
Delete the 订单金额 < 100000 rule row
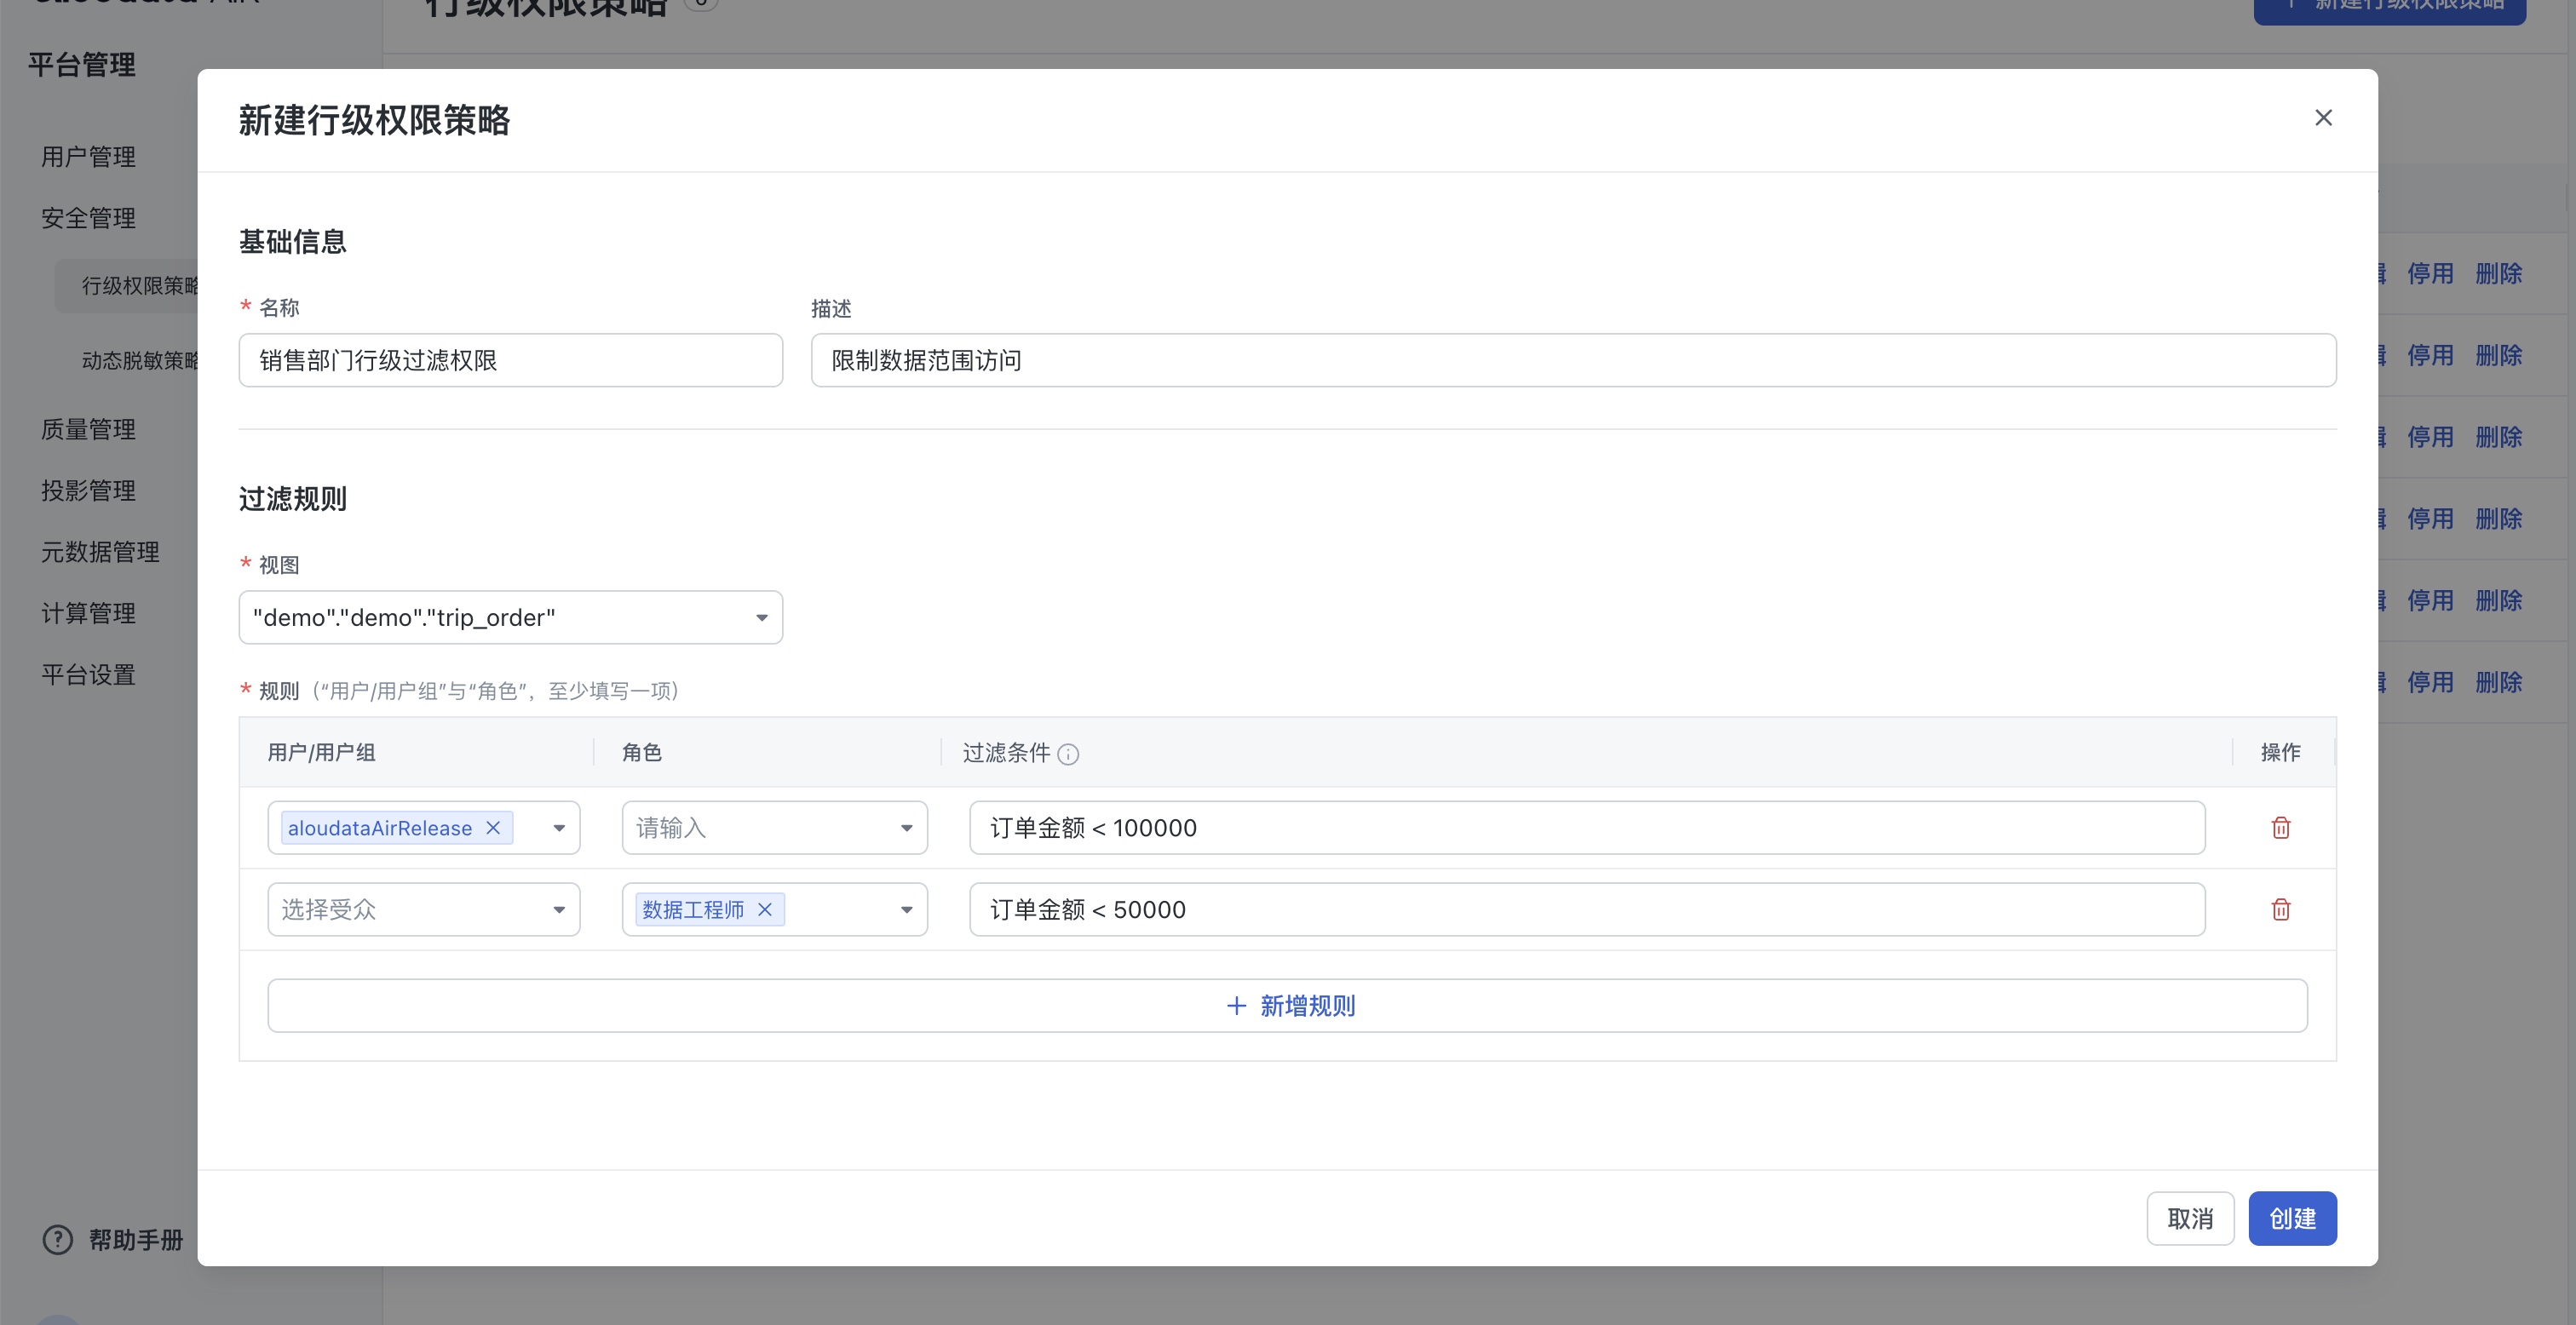click(x=2281, y=828)
